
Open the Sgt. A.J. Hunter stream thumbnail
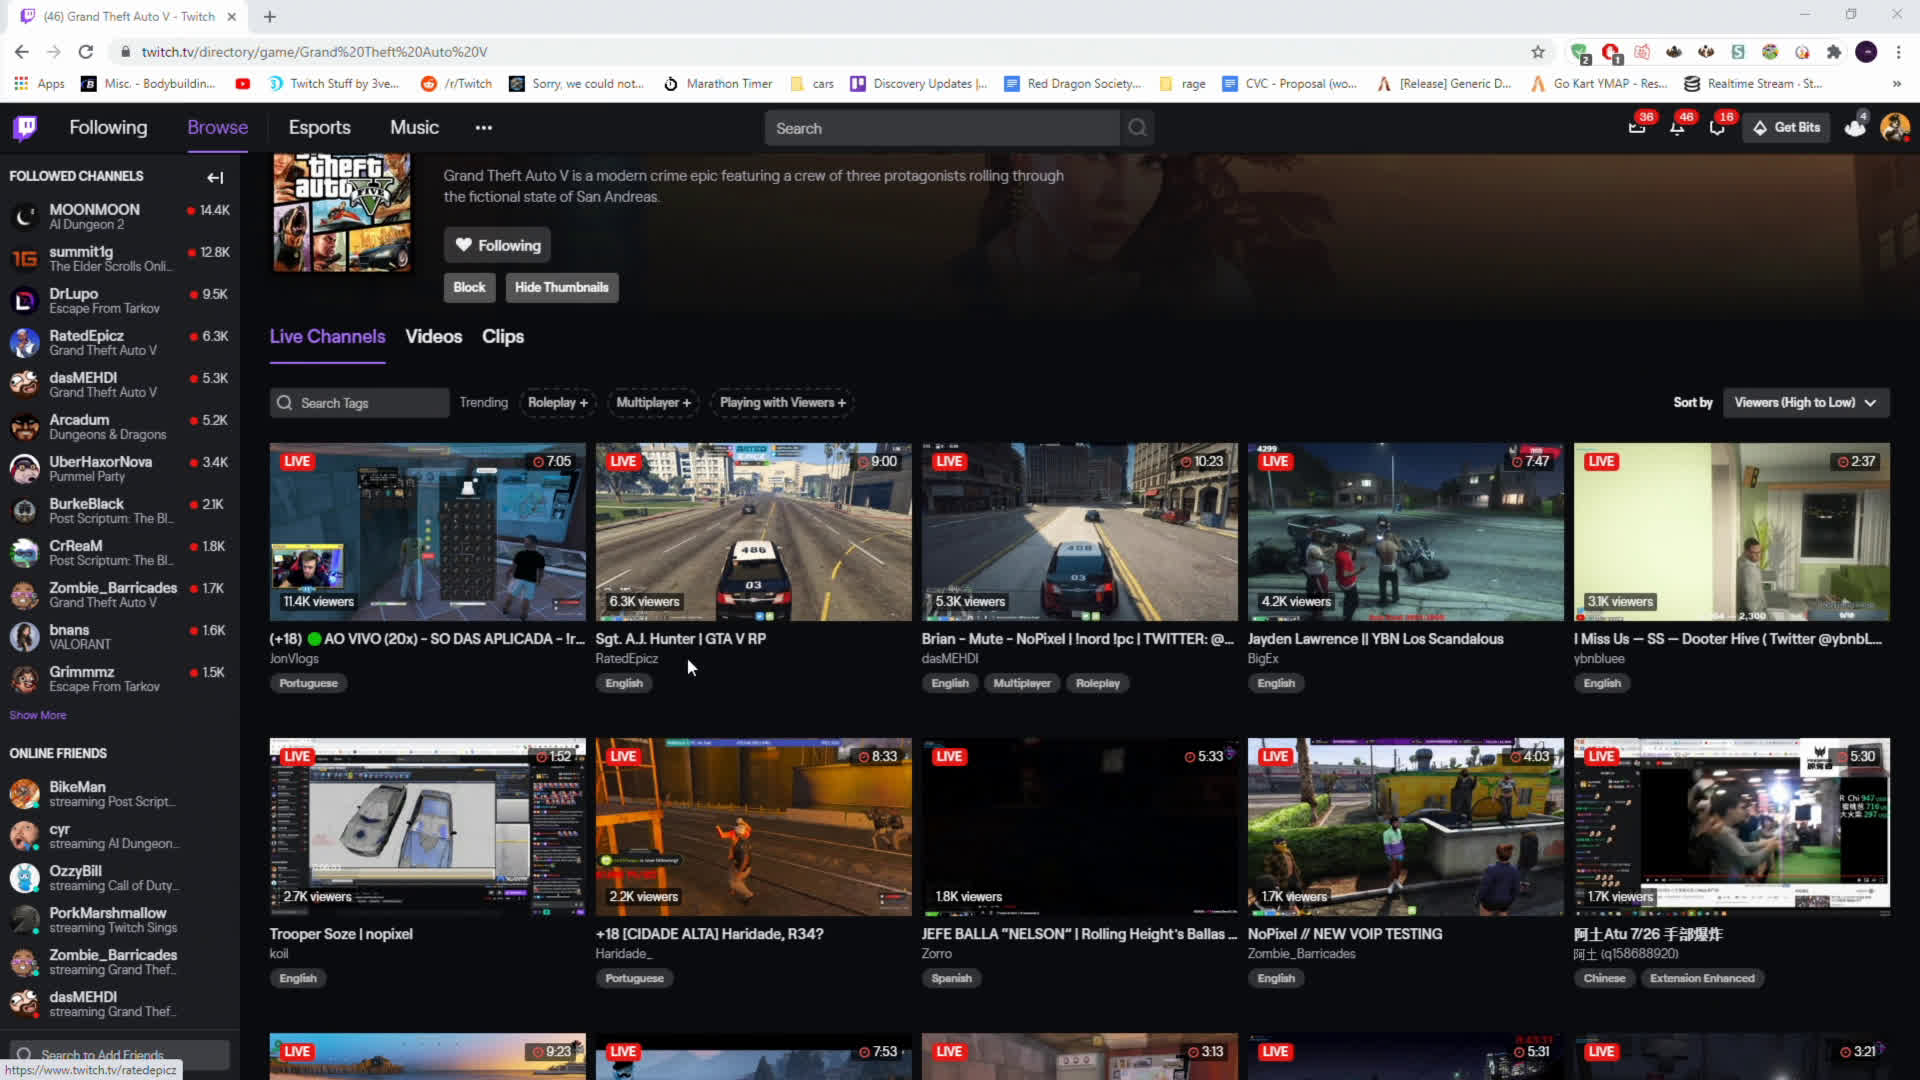click(x=754, y=531)
